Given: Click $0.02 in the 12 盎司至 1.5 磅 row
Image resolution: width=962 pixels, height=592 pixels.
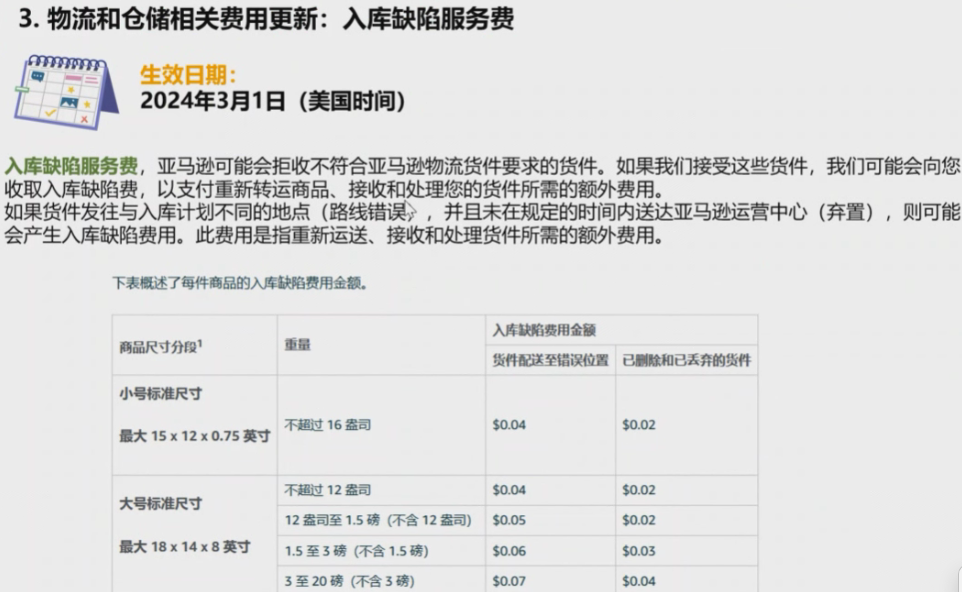Looking at the screenshot, I should pyautogui.click(x=639, y=520).
